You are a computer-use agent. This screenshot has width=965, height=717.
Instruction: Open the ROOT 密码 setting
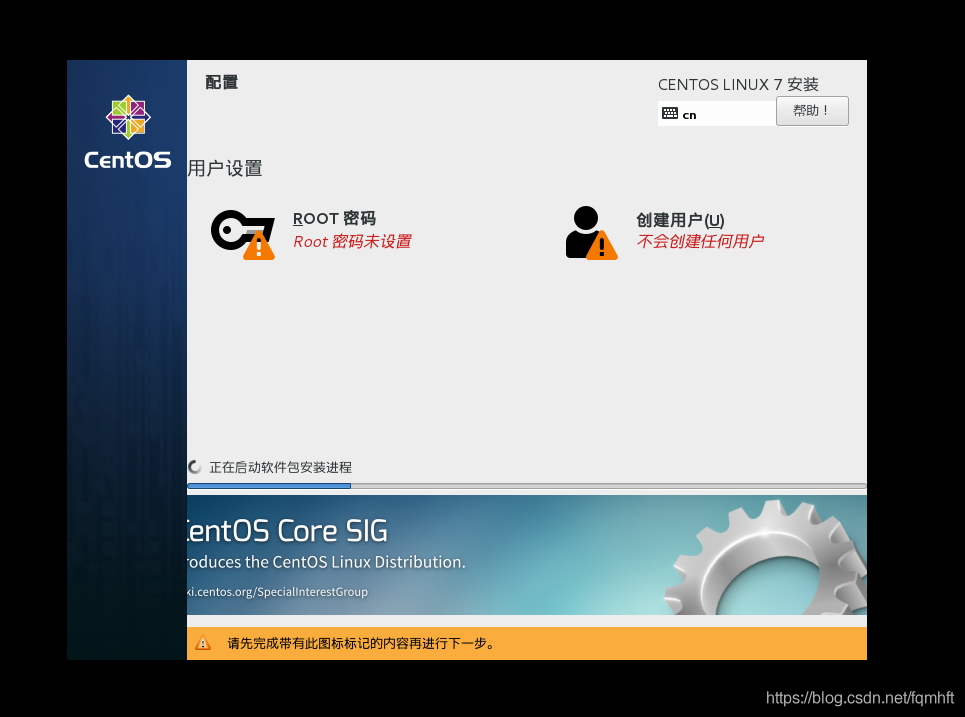(334, 218)
